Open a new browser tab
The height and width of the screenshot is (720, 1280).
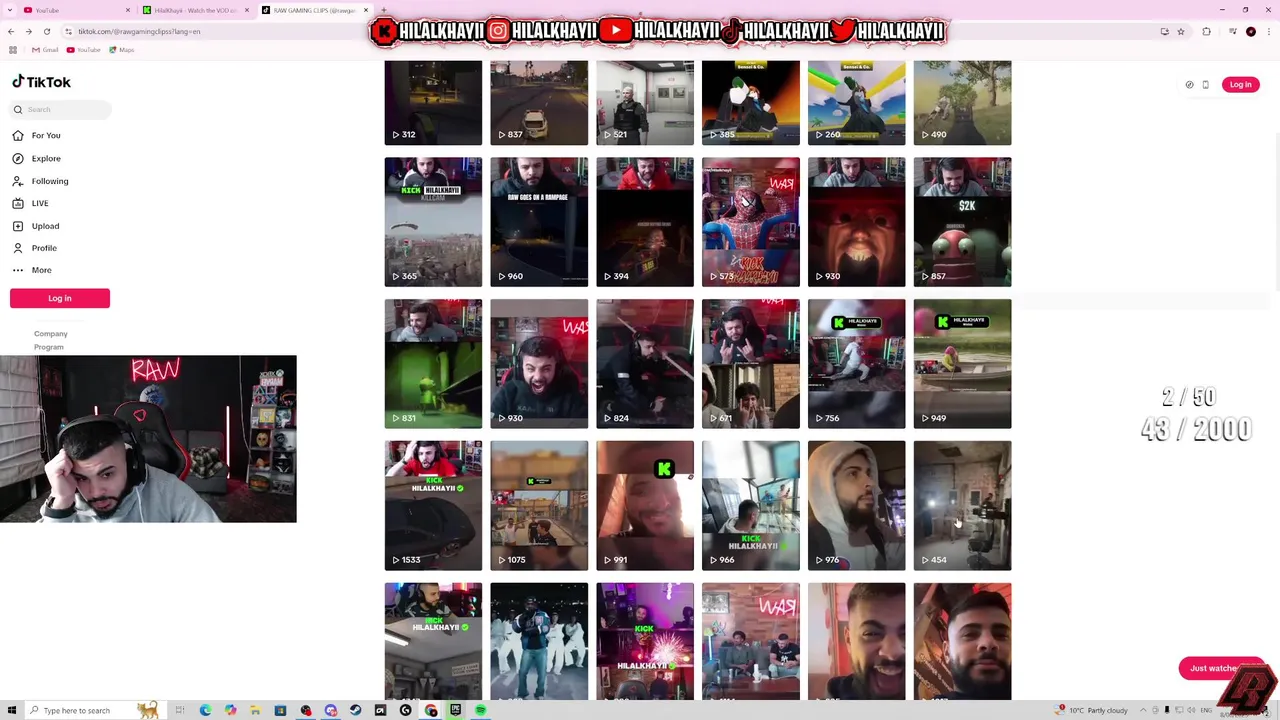click(x=384, y=10)
